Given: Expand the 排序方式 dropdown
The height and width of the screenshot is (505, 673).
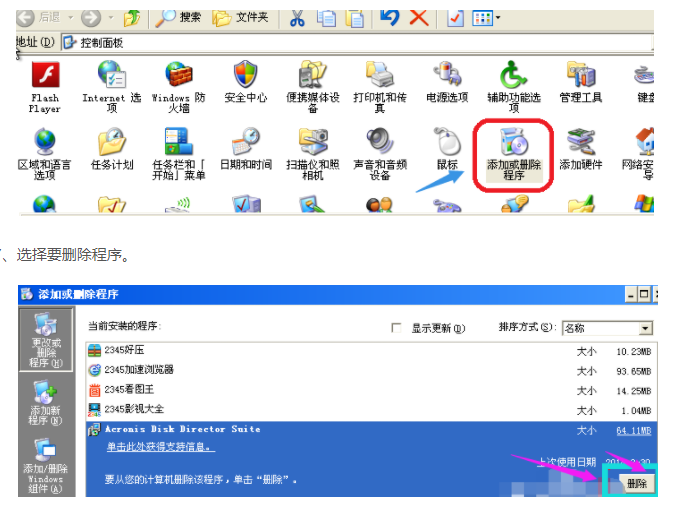Looking at the screenshot, I should click(645, 328).
